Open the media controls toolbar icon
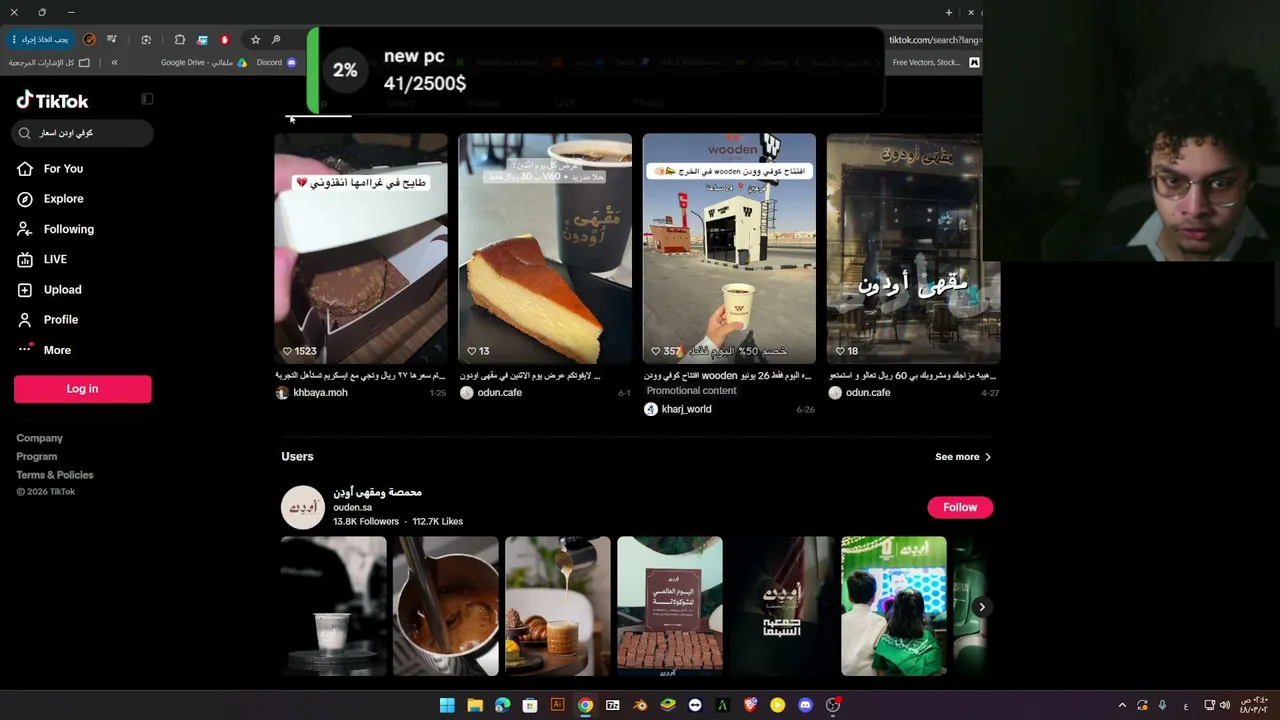Viewport: 1280px width, 720px height. coord(112,40)
